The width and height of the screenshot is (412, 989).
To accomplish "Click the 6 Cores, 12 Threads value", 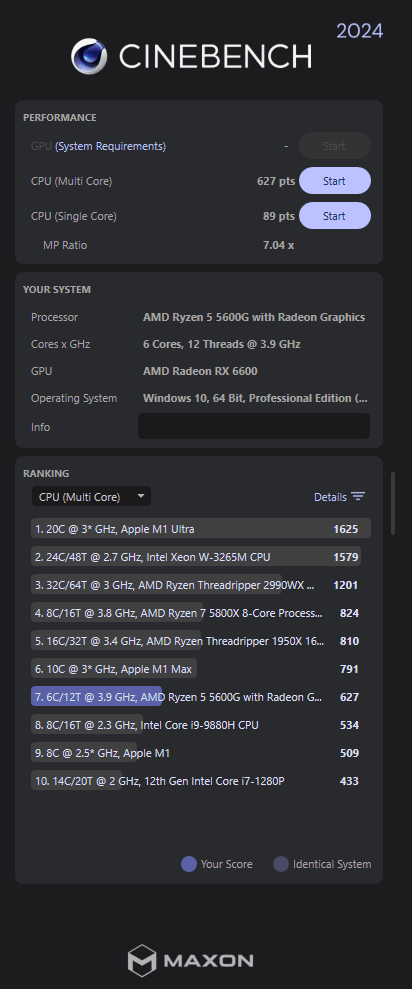I will pos(221,344).
